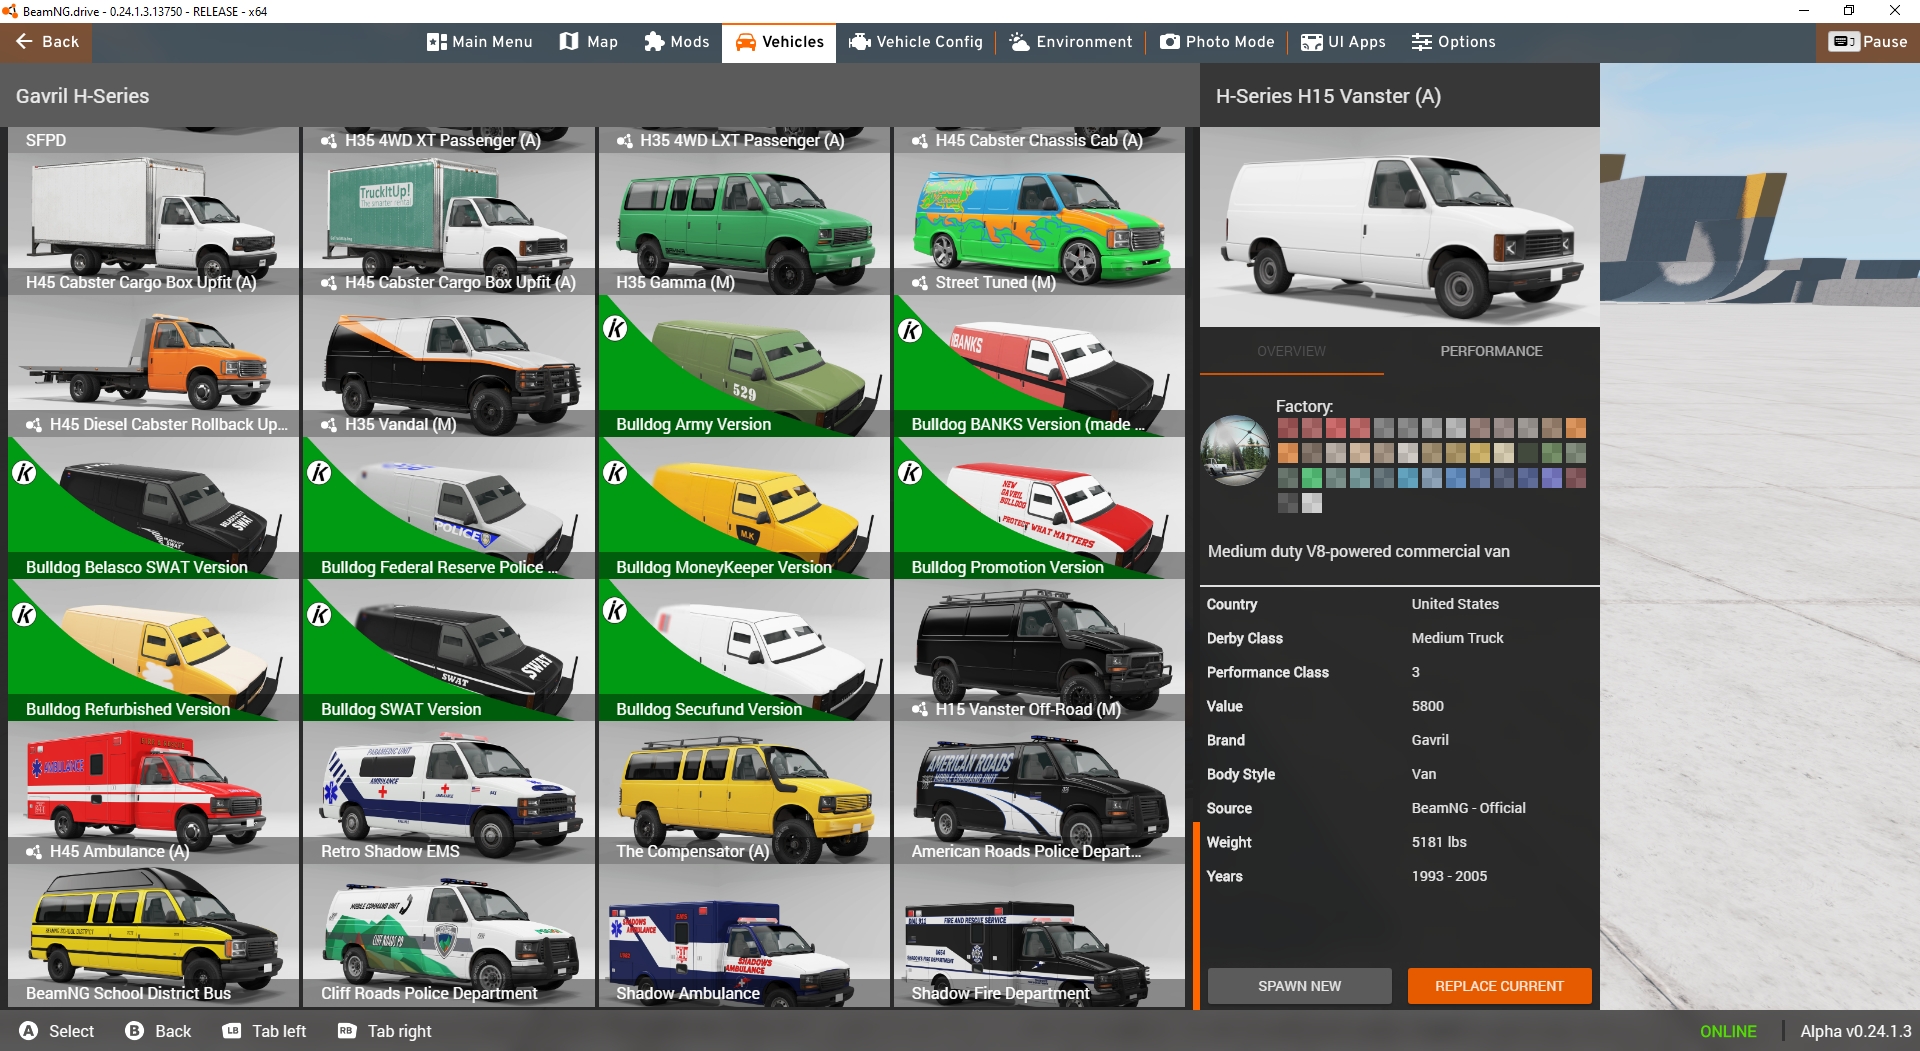1920x1051 pixels.
Task: Switch to the Overview tab
Action: (x=1291, y=351)
